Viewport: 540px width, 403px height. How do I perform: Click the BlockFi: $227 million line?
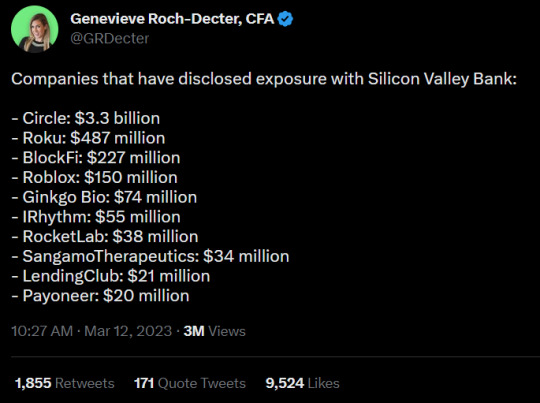tap(96, 158)
